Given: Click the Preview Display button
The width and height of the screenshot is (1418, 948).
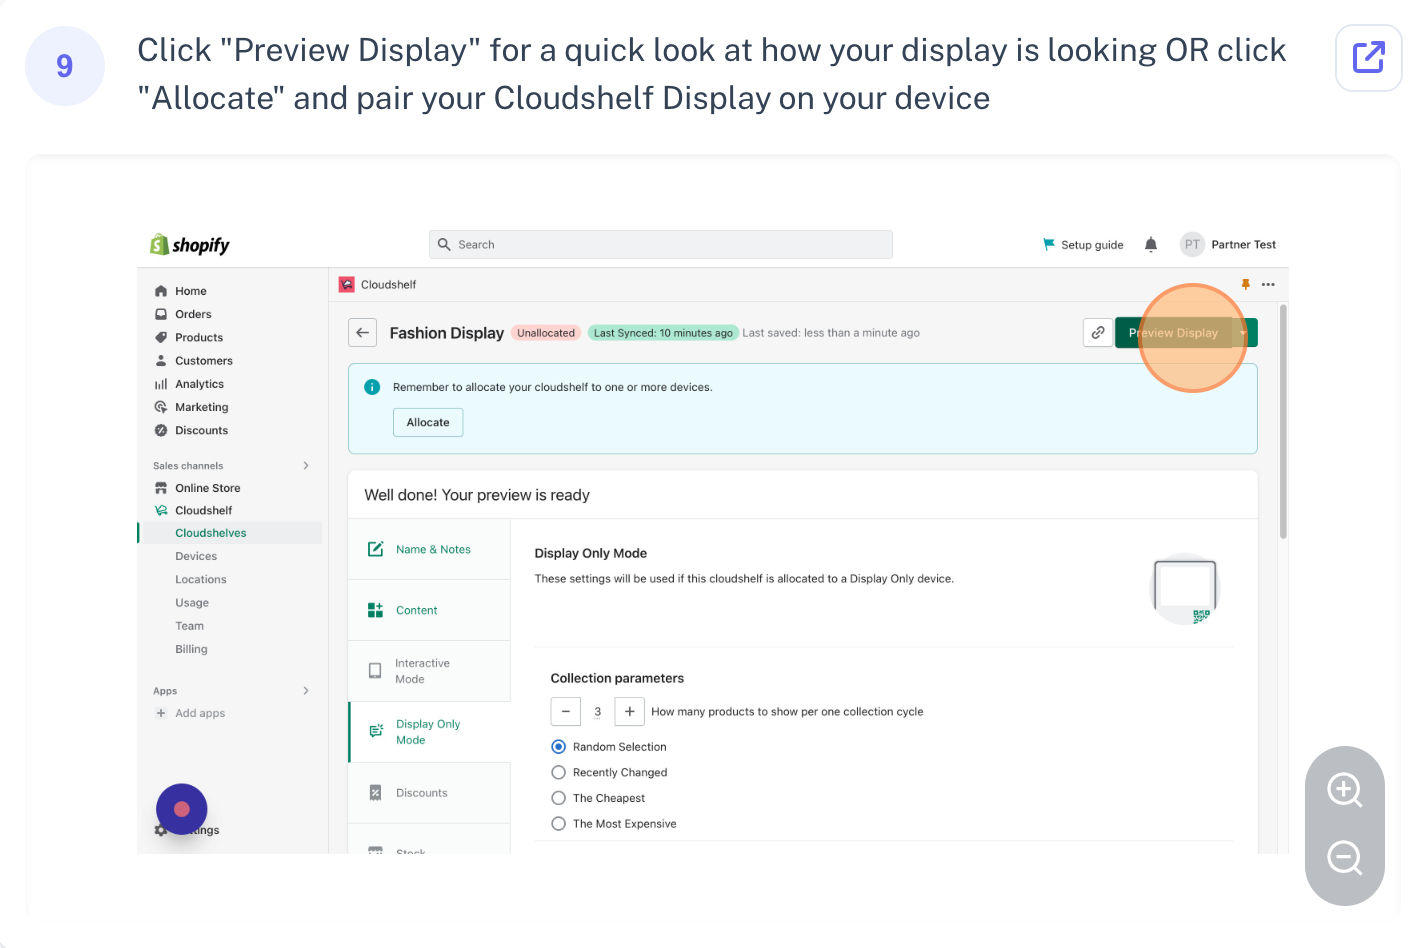Looking at the screenshot, I should pyautogui.click(x=1174, y=333).
